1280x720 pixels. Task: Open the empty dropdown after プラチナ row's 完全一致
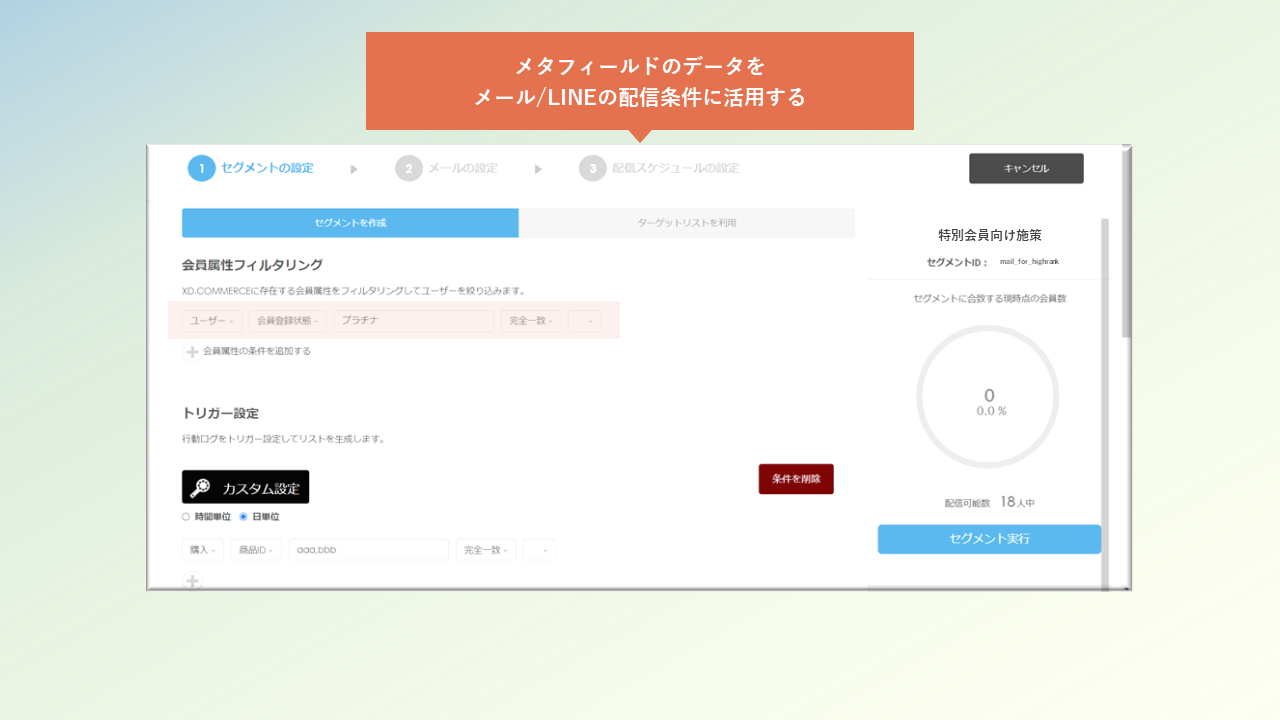[585, 321]
